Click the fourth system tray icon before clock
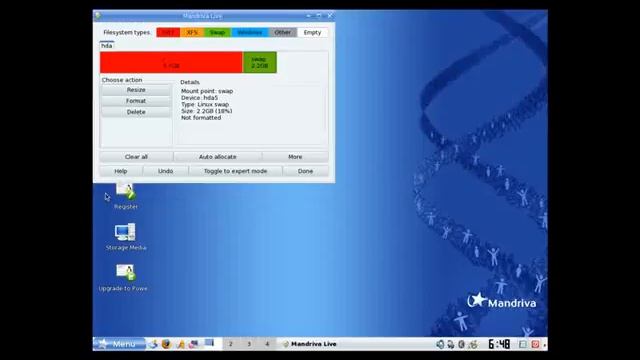 click(x=473, y=344)
